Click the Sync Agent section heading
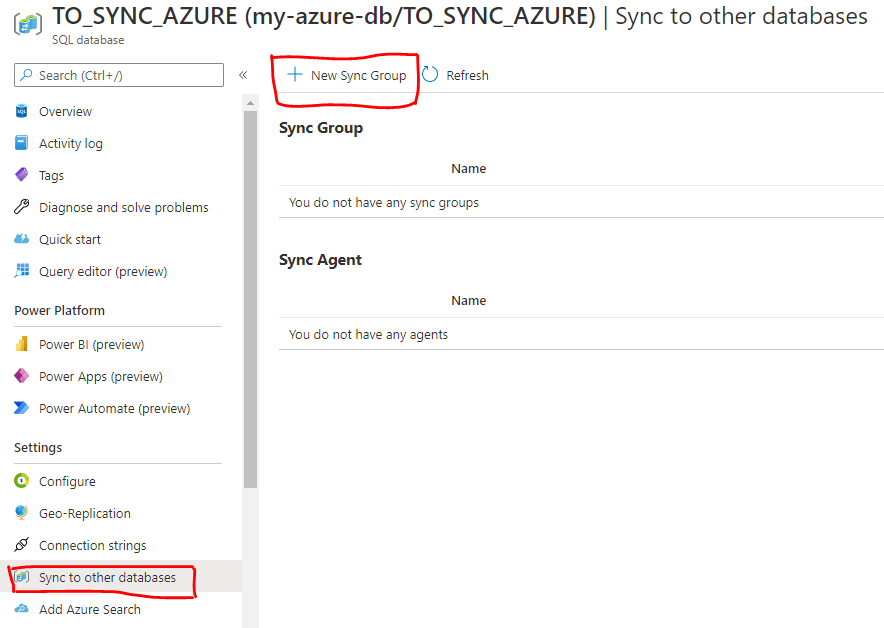The height and width of the screenshot is (628, 884). (x=320, y=260)
